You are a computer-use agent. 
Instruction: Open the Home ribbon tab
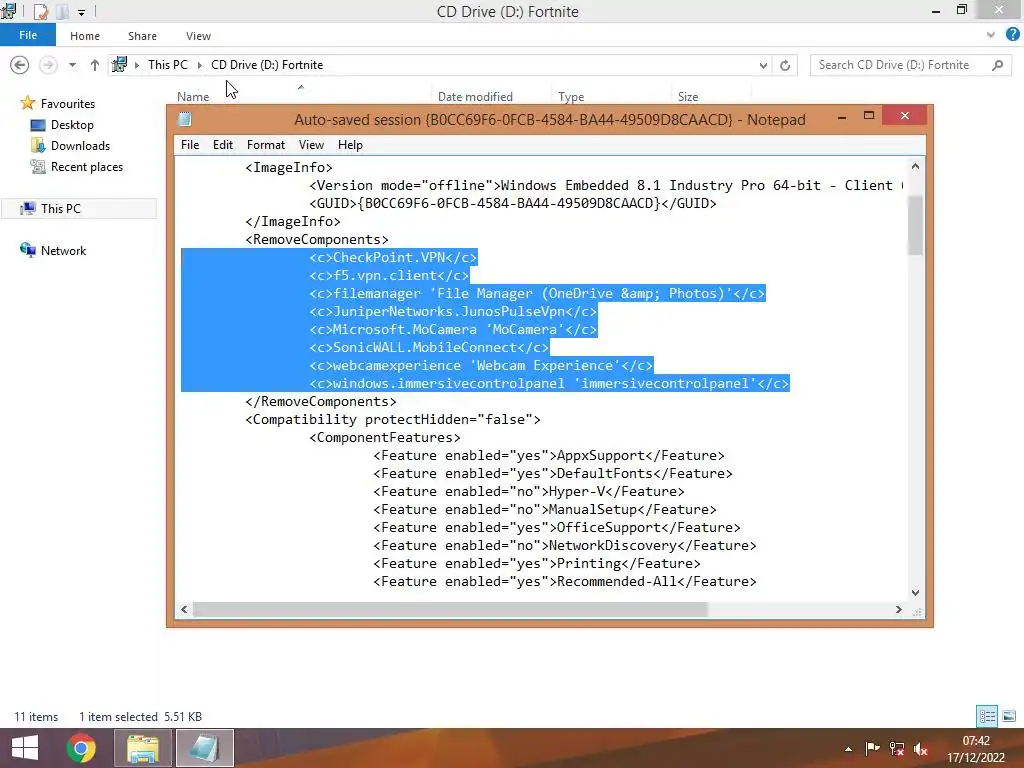click(x=85, y=36)
